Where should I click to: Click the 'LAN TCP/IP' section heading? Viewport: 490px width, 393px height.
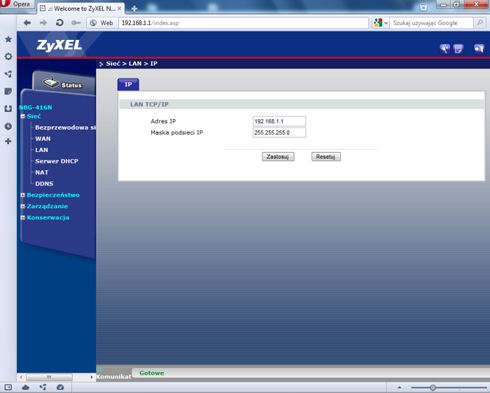[x=149, y=104]
